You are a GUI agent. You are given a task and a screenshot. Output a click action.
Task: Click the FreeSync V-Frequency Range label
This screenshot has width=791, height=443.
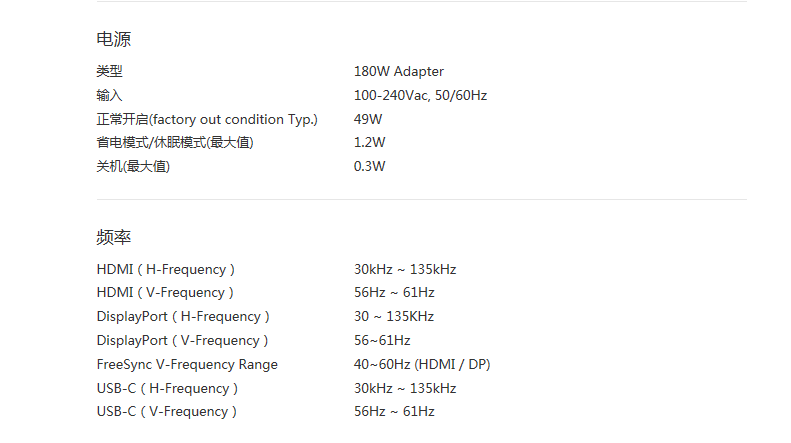[187, 365]
